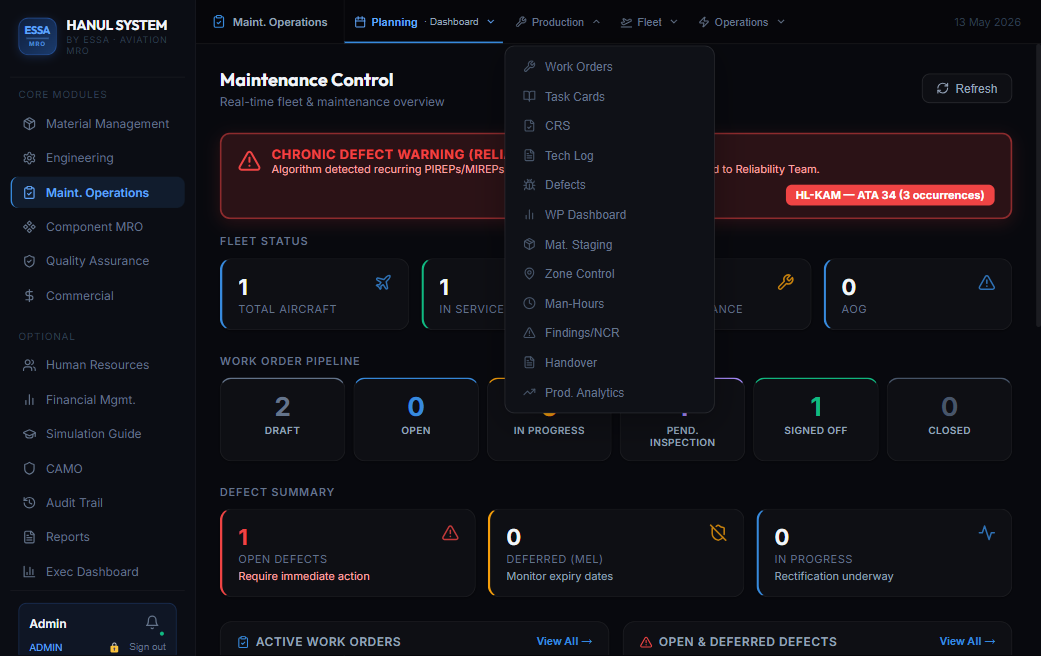
Task: Click the Sign out link
Action: point(147,647)
